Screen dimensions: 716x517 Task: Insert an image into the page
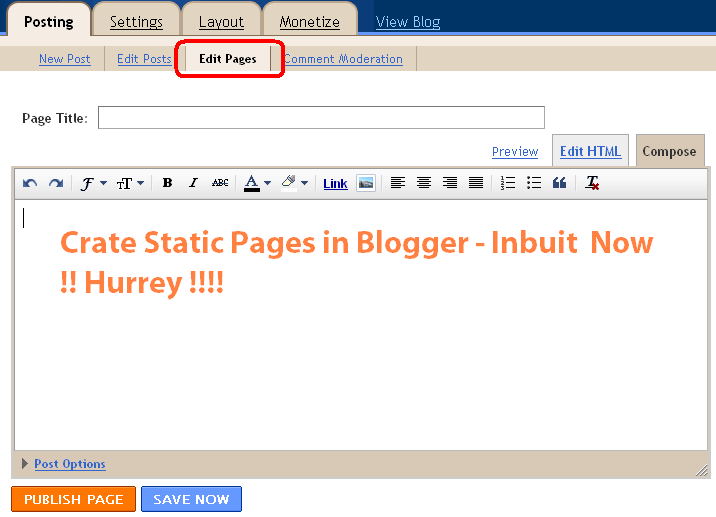(x=366, y=183)
